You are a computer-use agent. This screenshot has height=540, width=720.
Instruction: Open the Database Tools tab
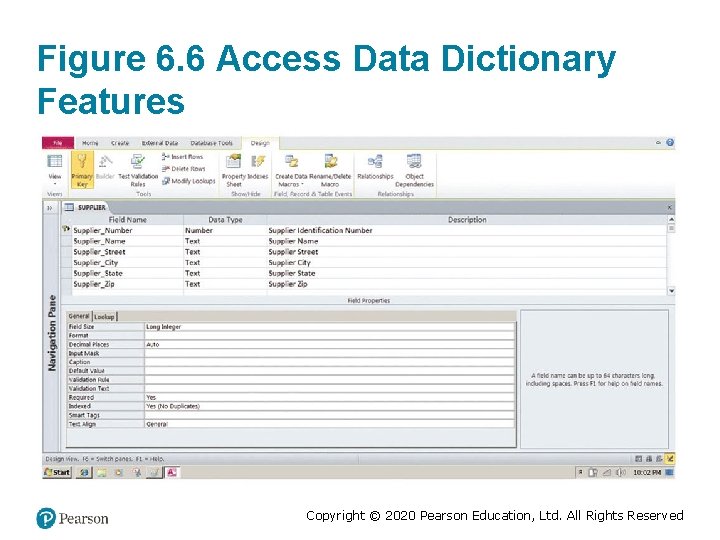point(212,143)
